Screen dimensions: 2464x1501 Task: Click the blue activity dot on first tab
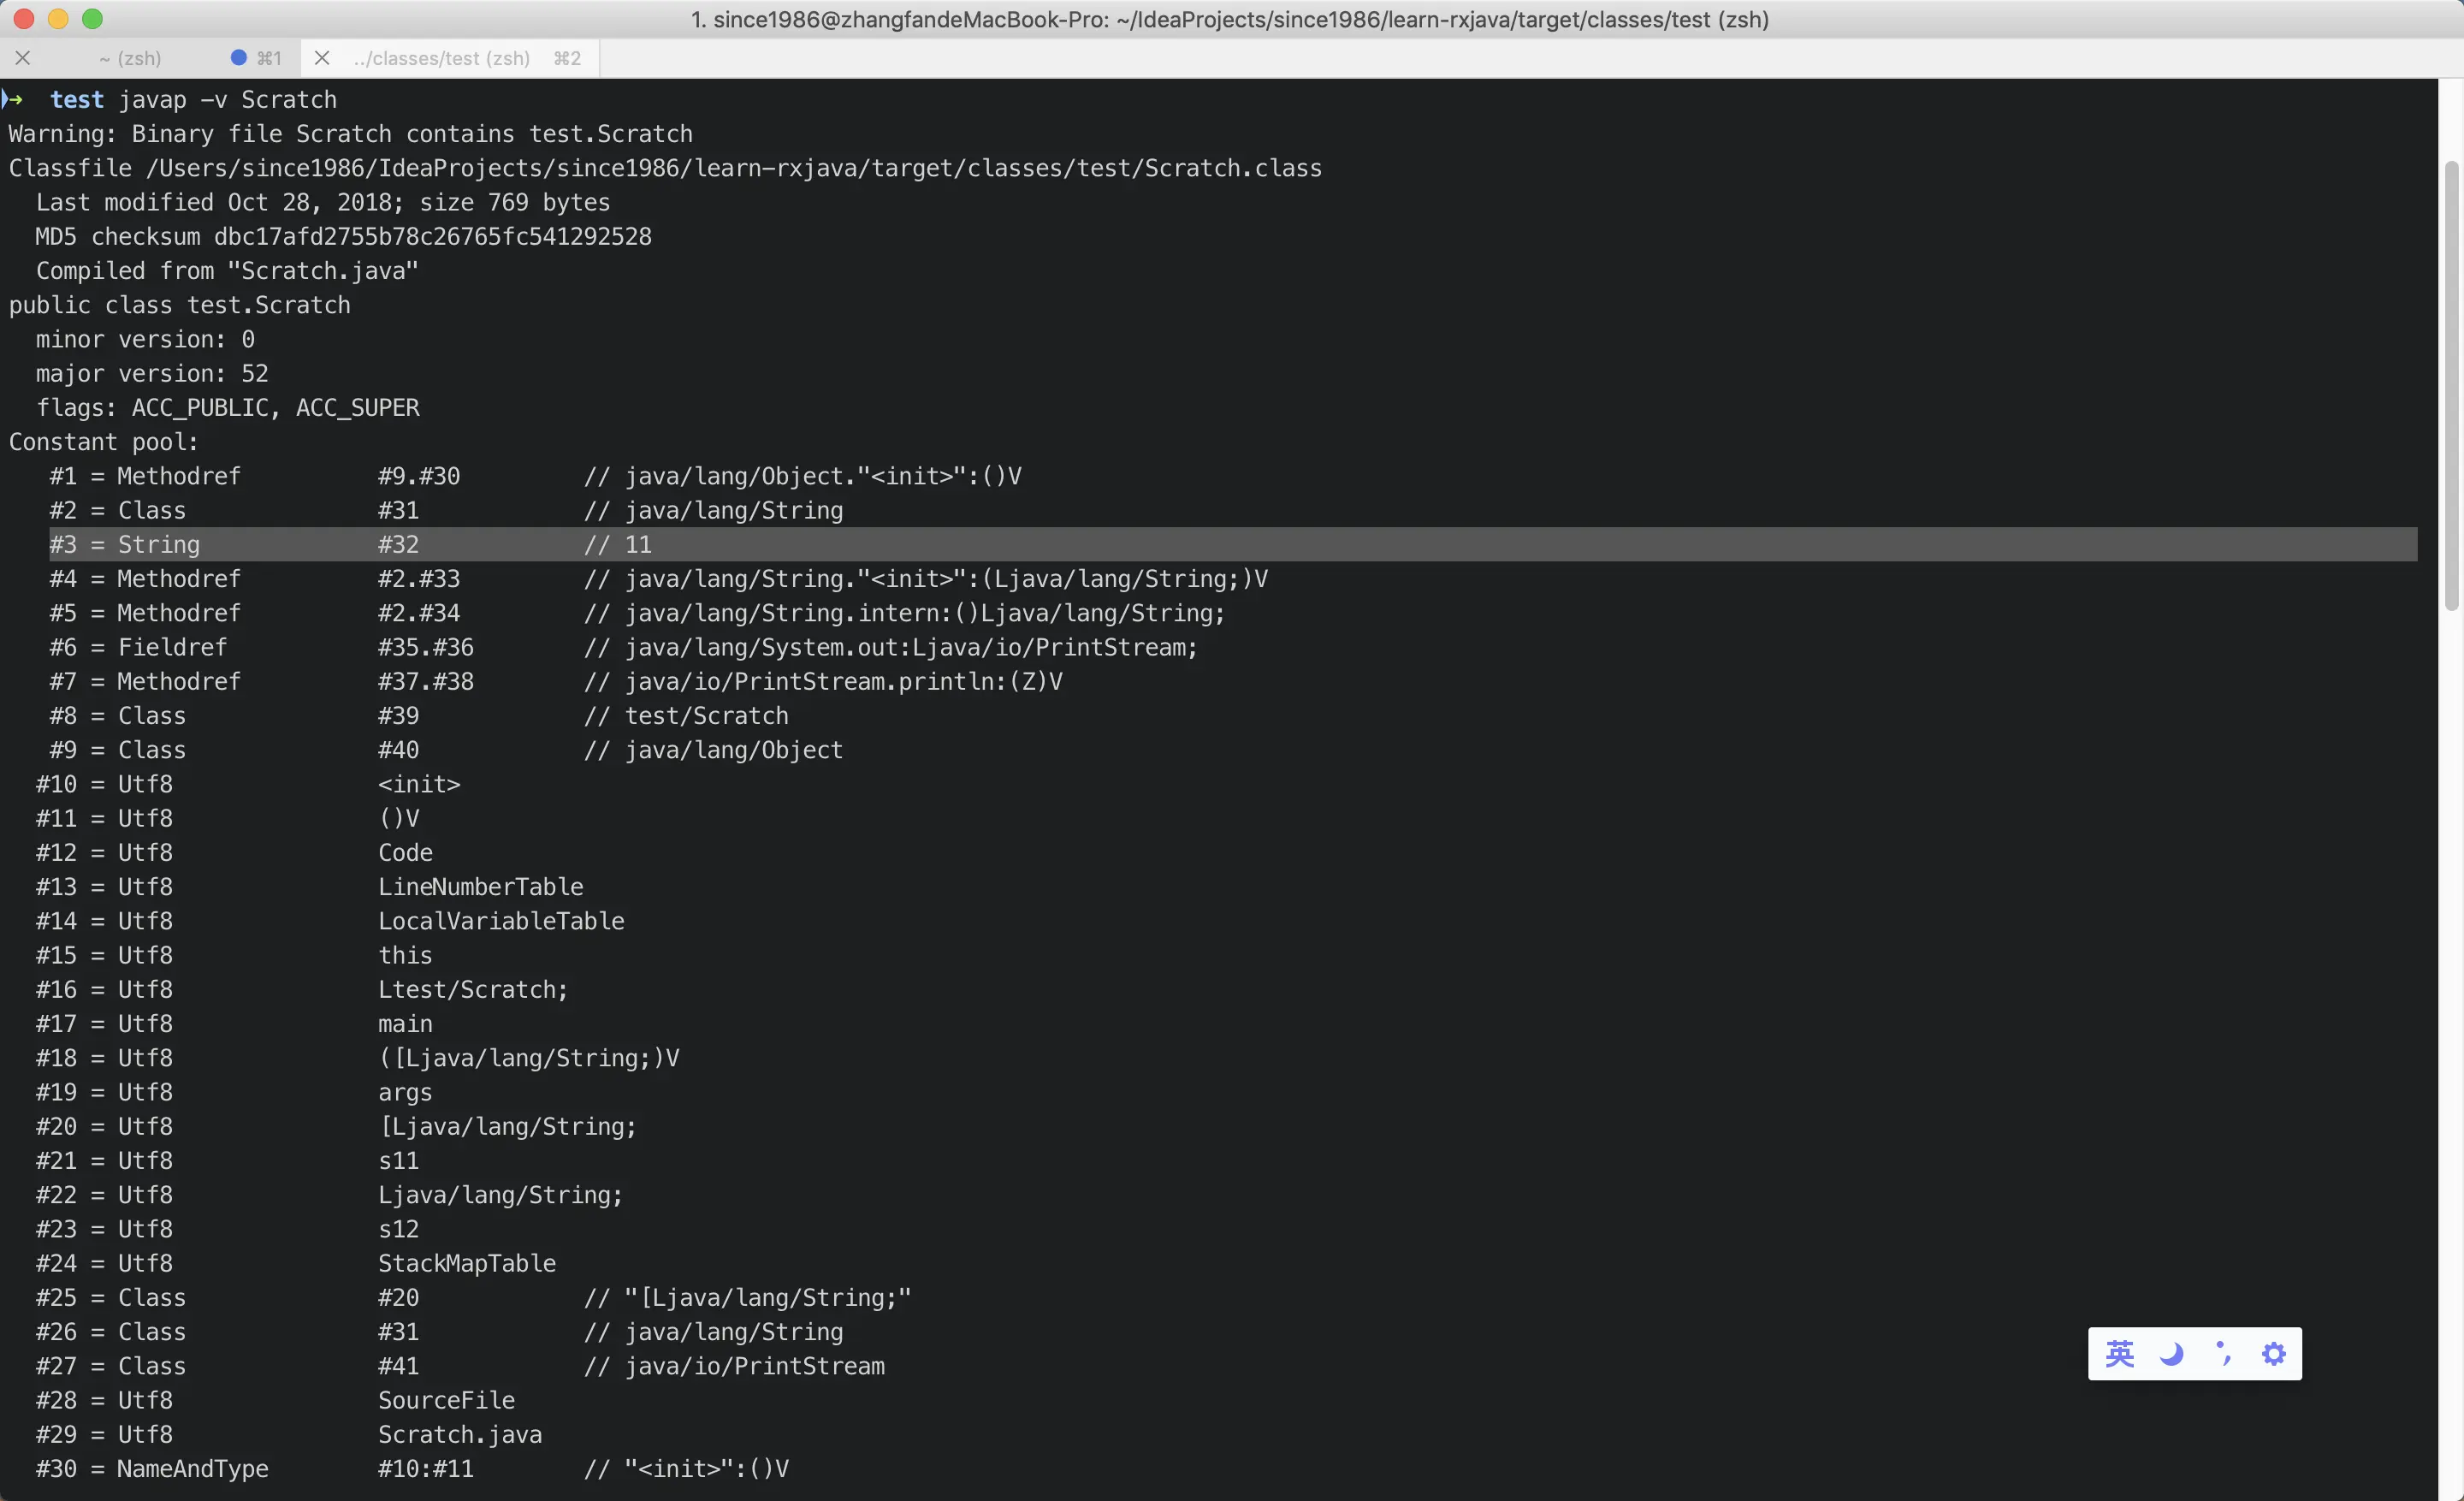pos(238,58)
